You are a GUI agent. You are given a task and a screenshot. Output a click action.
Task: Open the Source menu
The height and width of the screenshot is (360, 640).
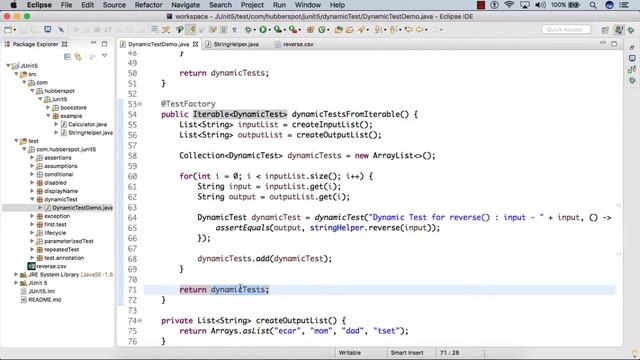tap(114, 5)
